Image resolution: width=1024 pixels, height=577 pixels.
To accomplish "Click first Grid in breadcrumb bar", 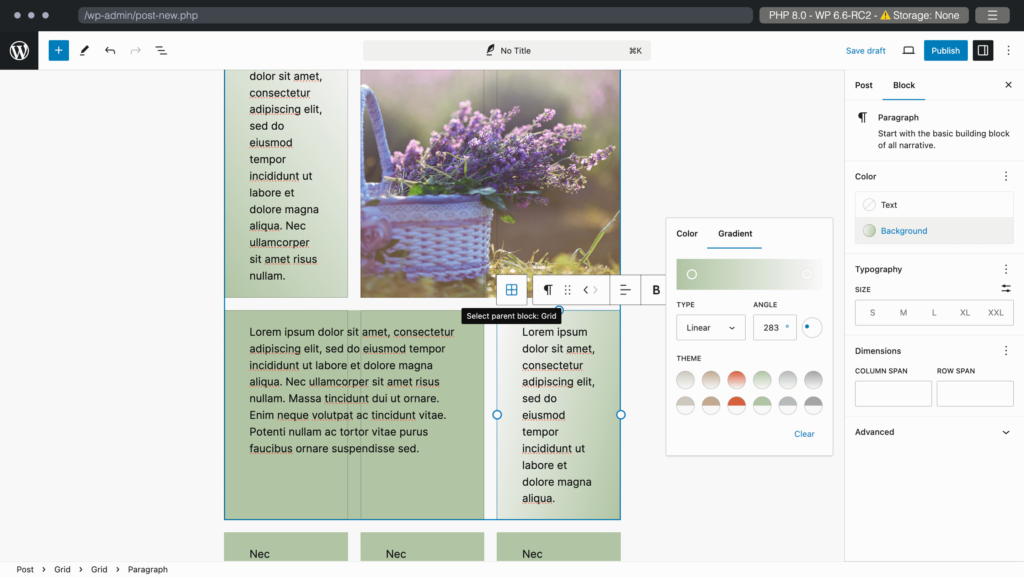I will pos(62,569).
